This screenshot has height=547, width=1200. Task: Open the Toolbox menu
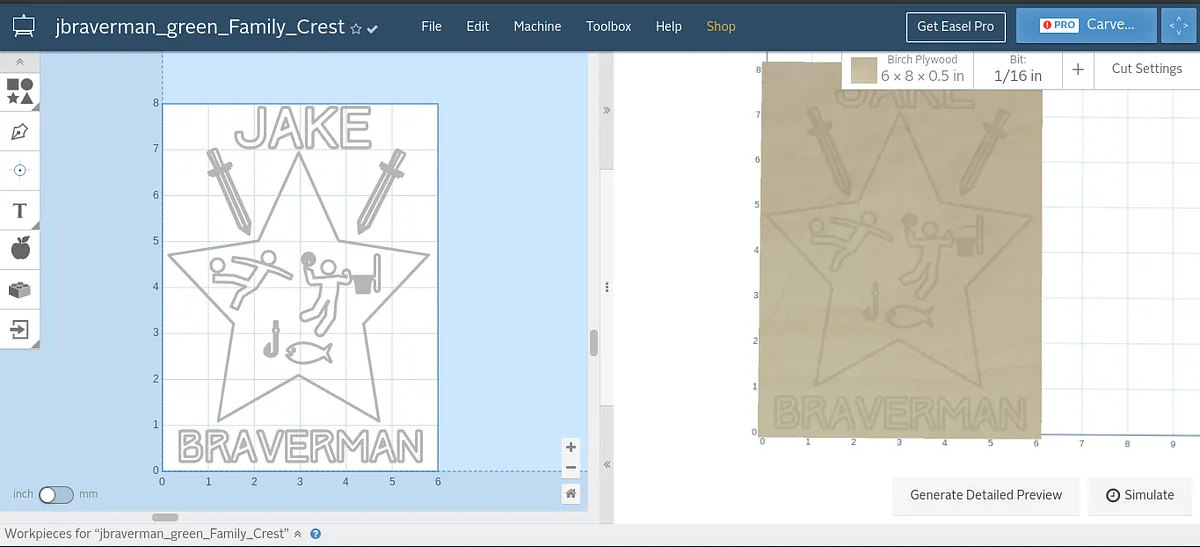point(608,26)
